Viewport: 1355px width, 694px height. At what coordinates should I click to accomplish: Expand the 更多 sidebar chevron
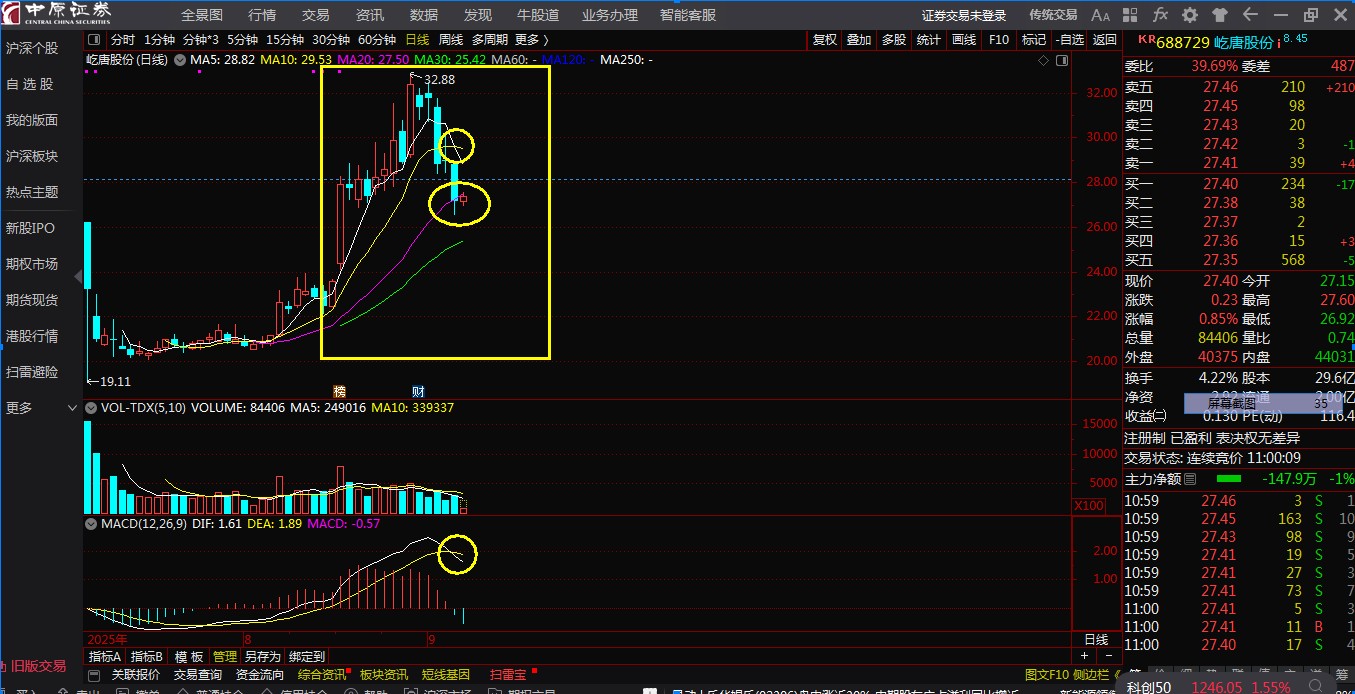click(x=72, y=408)
